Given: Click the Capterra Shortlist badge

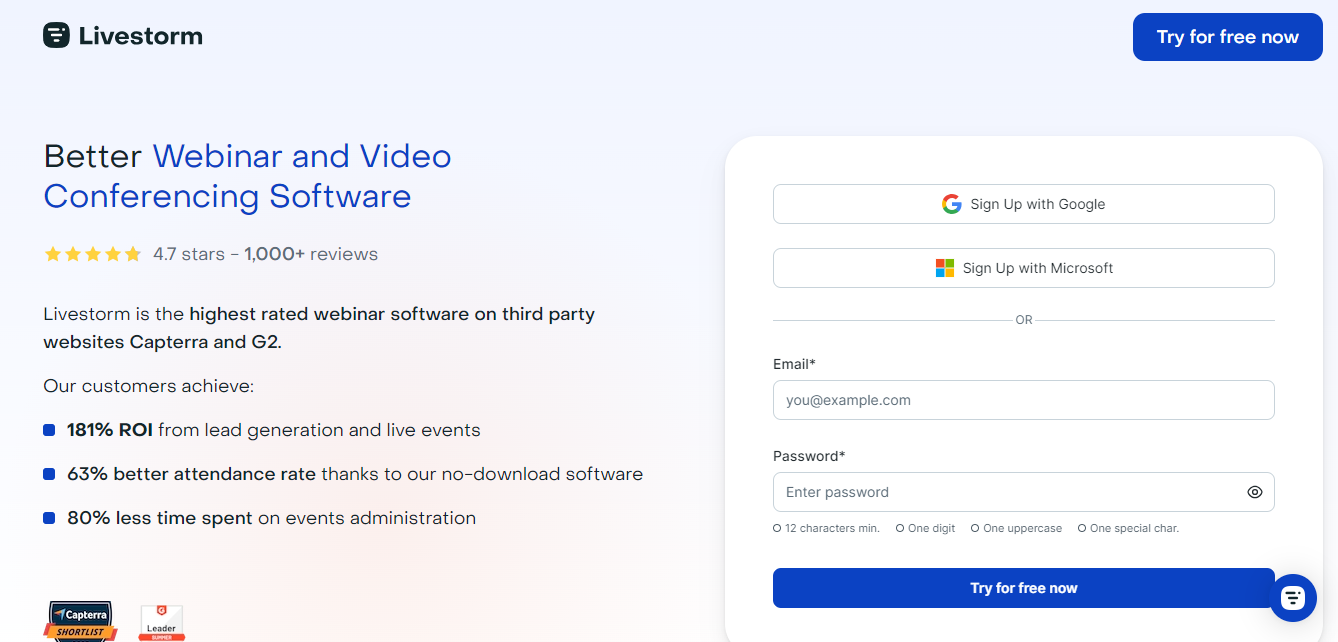Looking at the screenshot, I should (x=81, y=621).
